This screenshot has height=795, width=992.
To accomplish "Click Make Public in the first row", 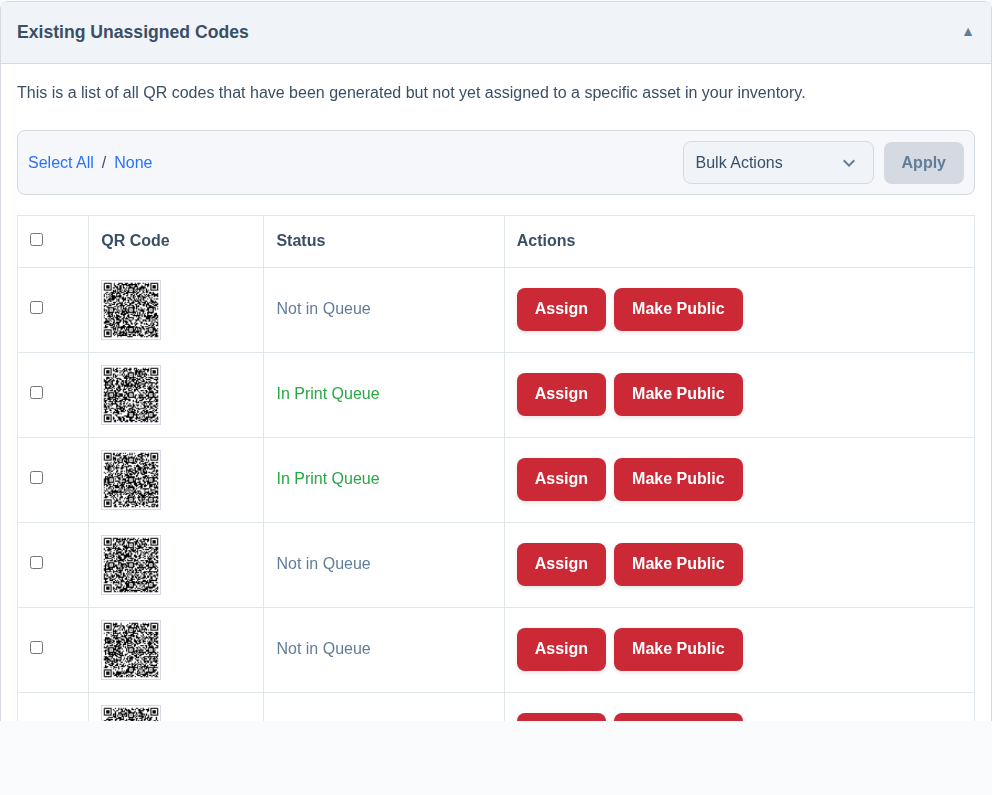I will coord(678,309).
